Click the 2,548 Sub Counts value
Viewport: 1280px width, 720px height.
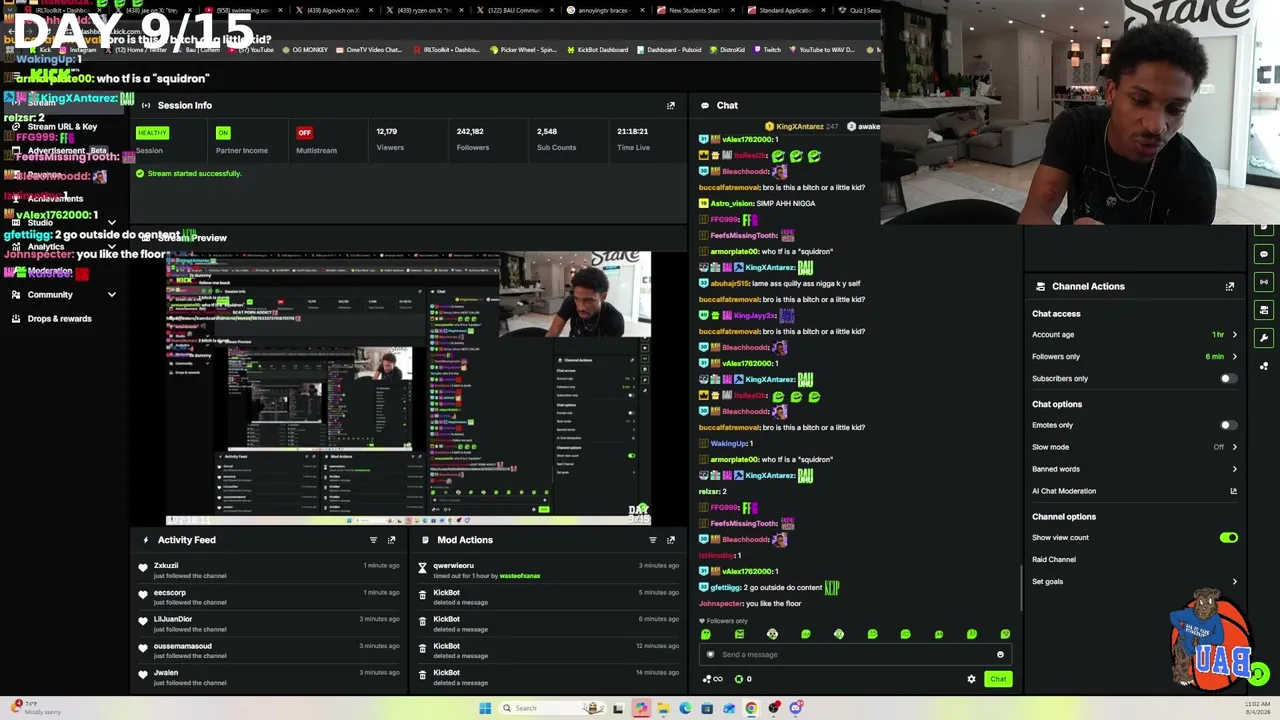coord(547,132)
